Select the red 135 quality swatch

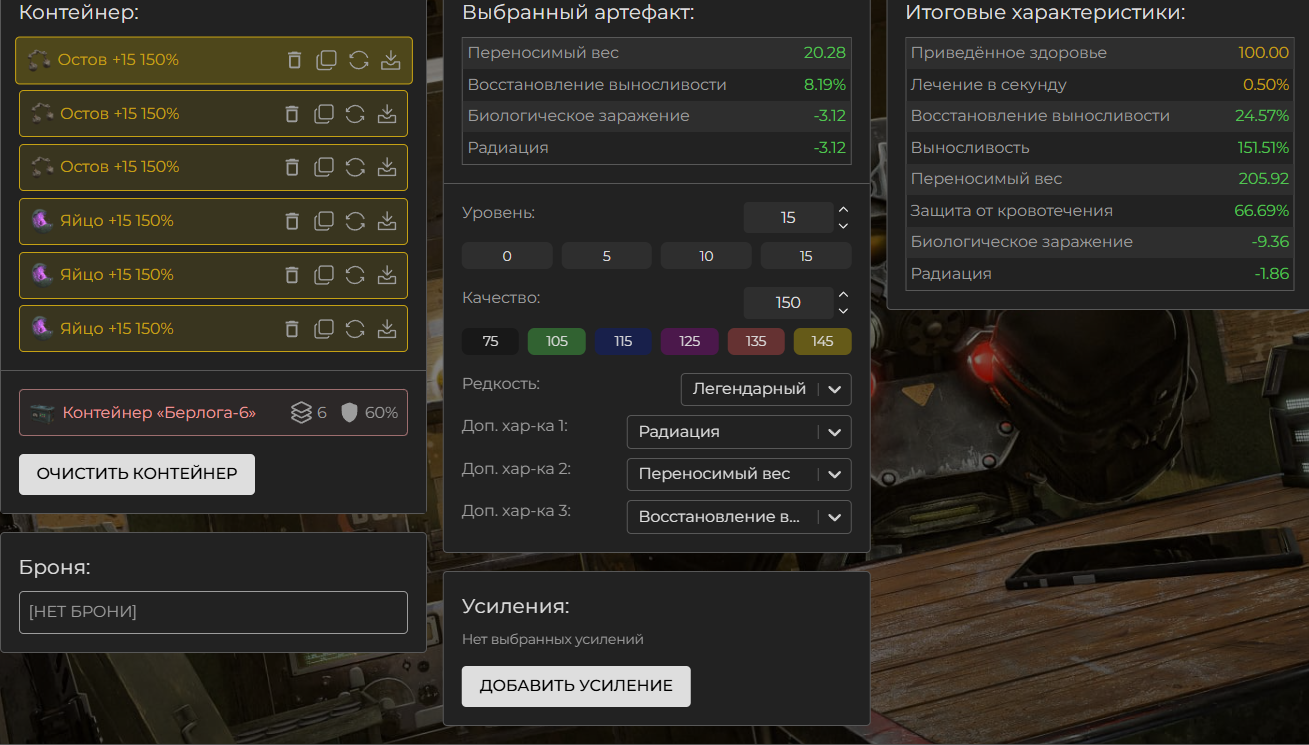(756, 341)
